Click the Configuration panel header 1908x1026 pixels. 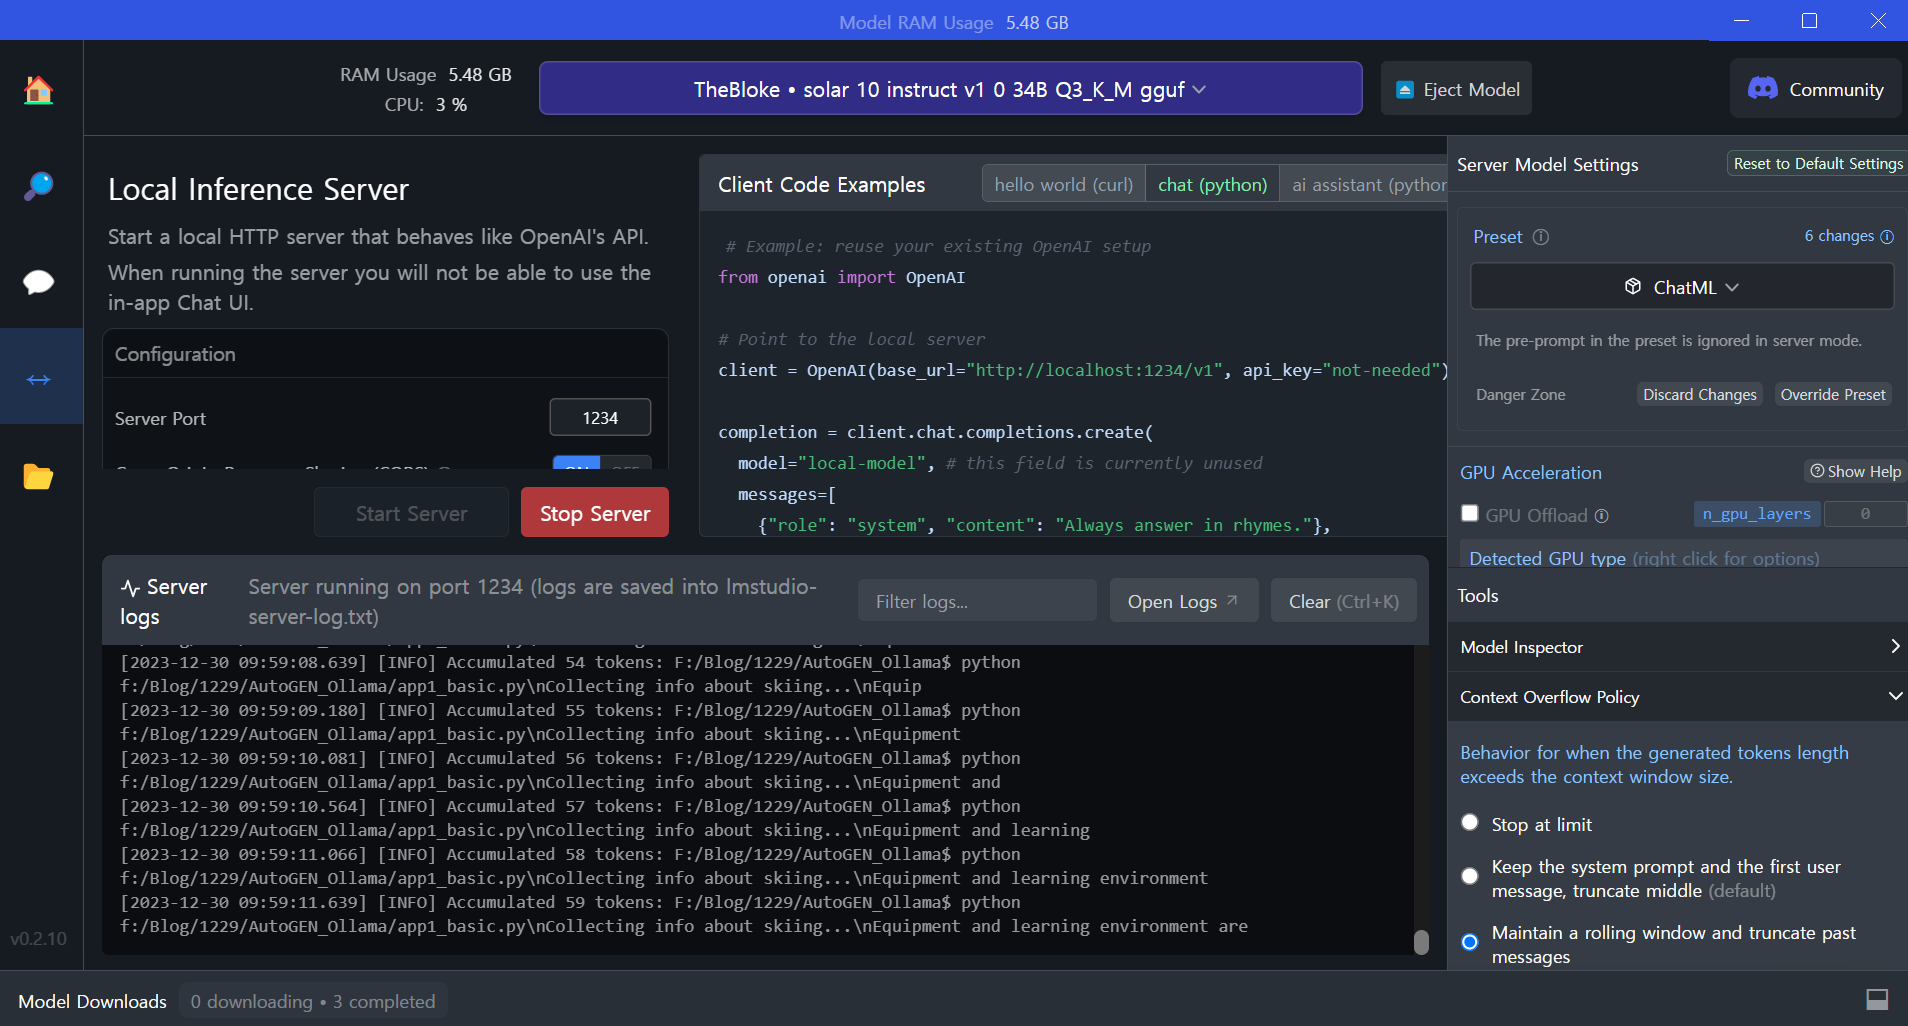click(385, 354)
